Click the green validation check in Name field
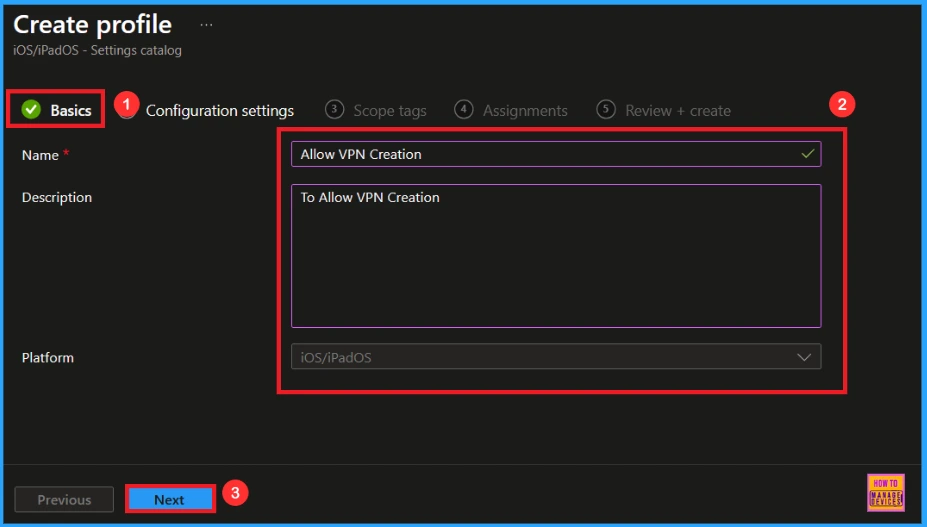The image size is (927, 527). pos(807,154)
